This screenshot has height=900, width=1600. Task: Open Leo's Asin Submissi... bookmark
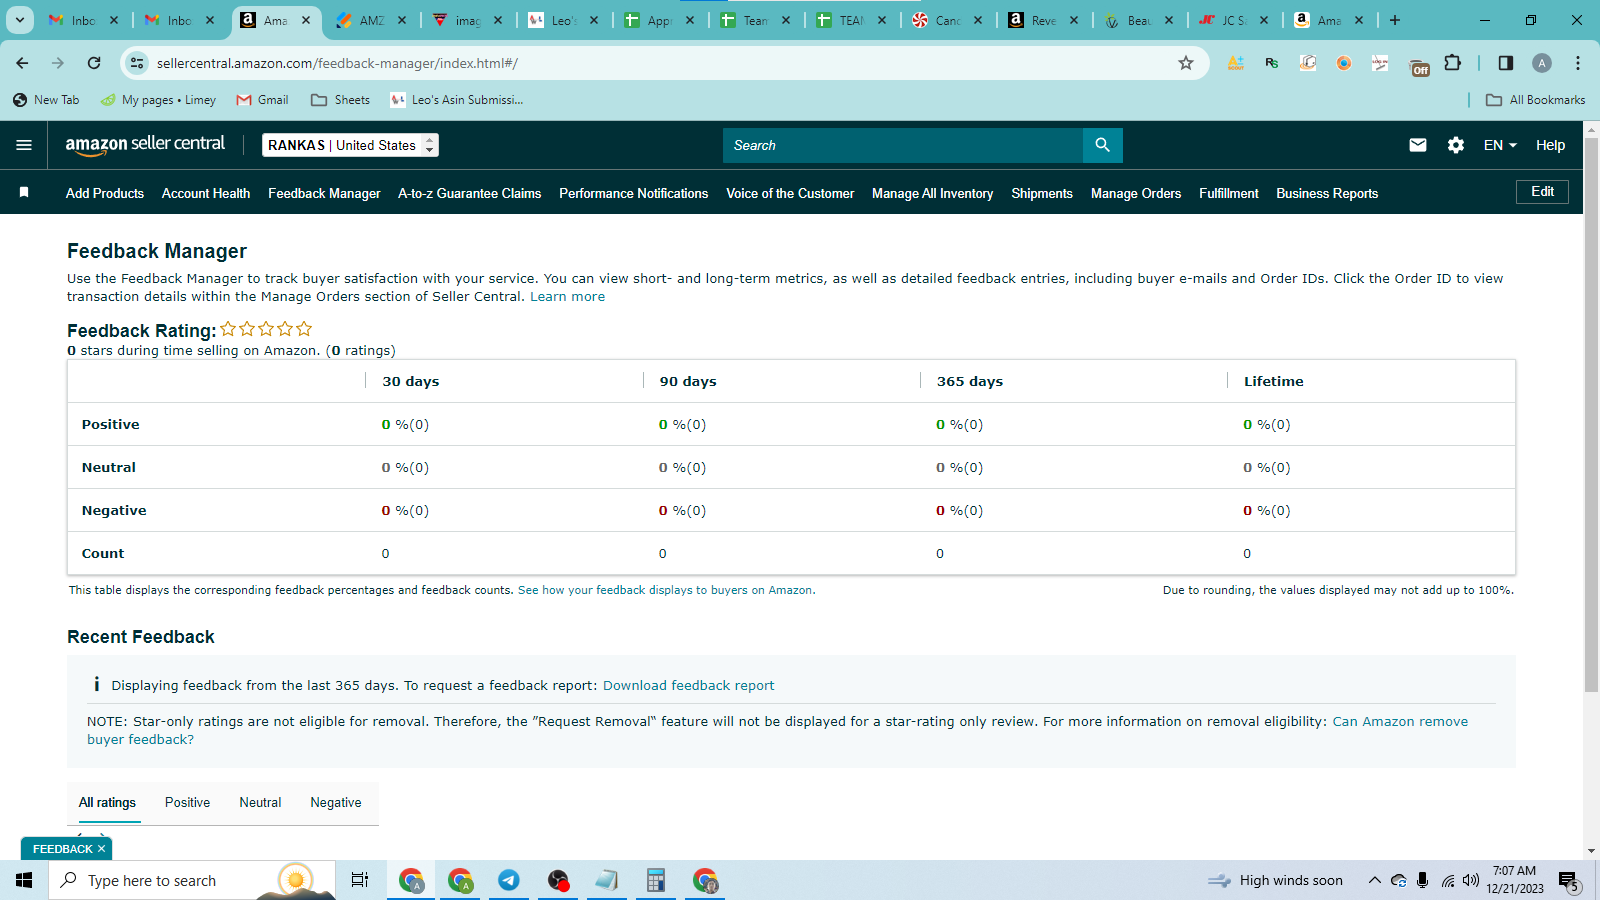[457, 100]
